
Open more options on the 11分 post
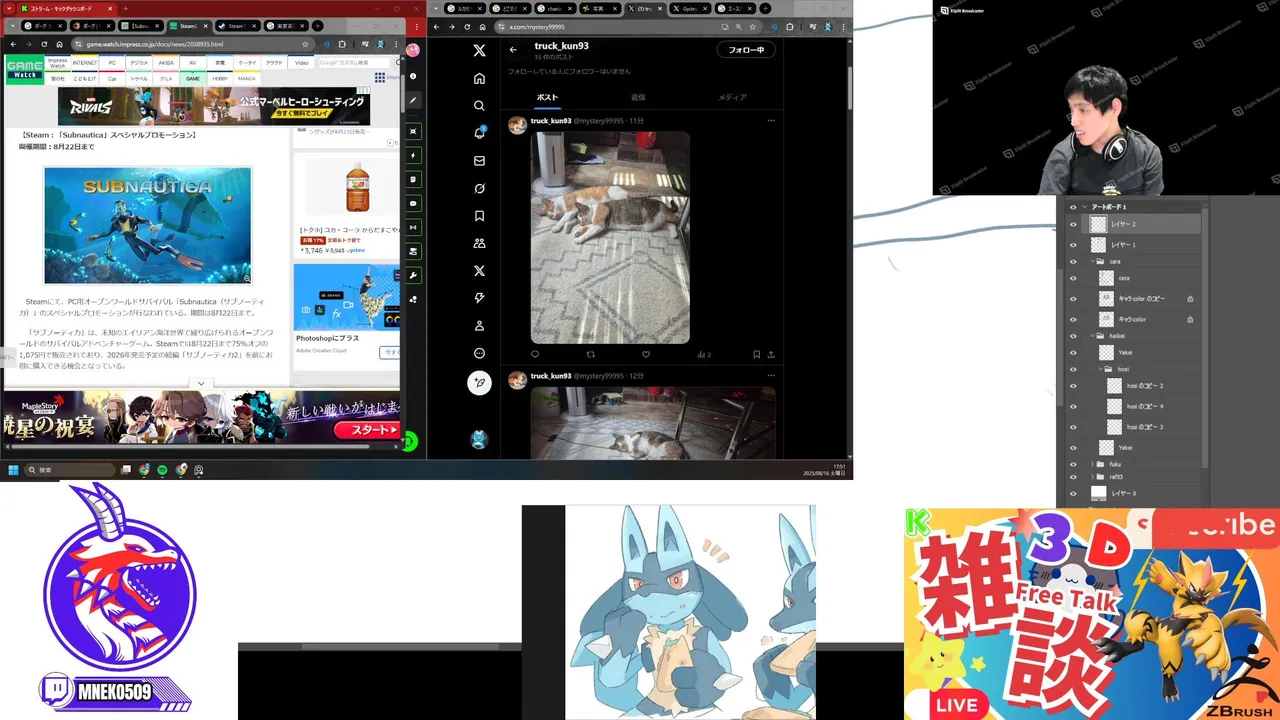(x=771, y=121)
